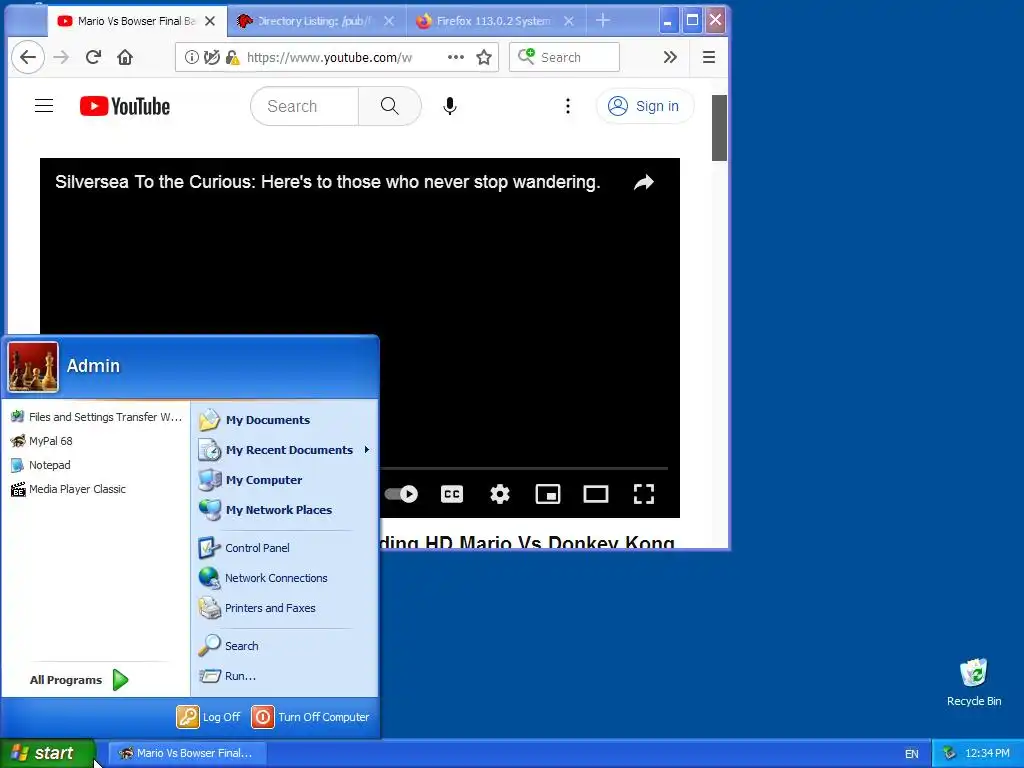Enable miniplayer mode
The image size is (1024, 768).
click(x=548, y=494)
